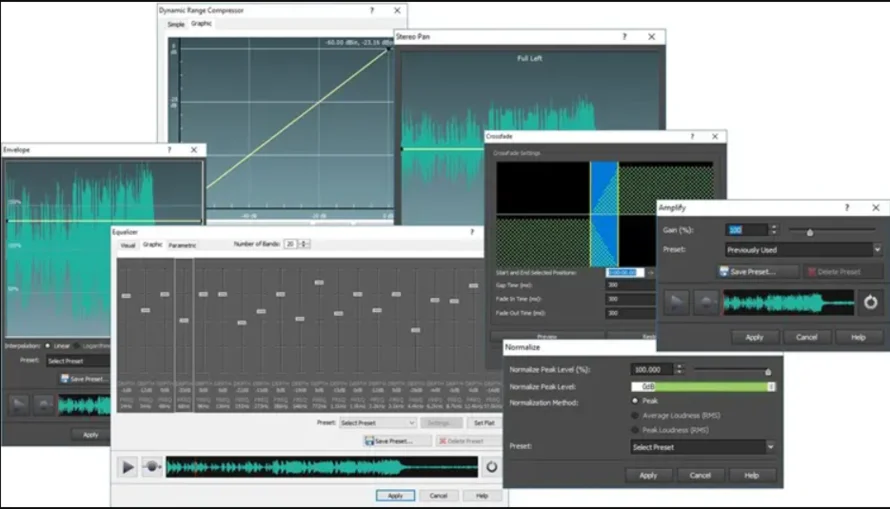Image resolution: width=890 pixels, height=509 pixels.
Task: Click the Amplify Gain slider handle
Action: pyautogui.click(x=809, y=232)
